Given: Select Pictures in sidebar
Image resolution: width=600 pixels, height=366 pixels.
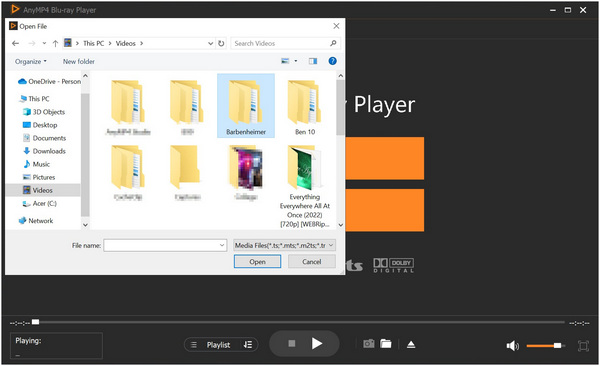Looking at the screenshot, I should pyautogui.click(x=39, y=177).
